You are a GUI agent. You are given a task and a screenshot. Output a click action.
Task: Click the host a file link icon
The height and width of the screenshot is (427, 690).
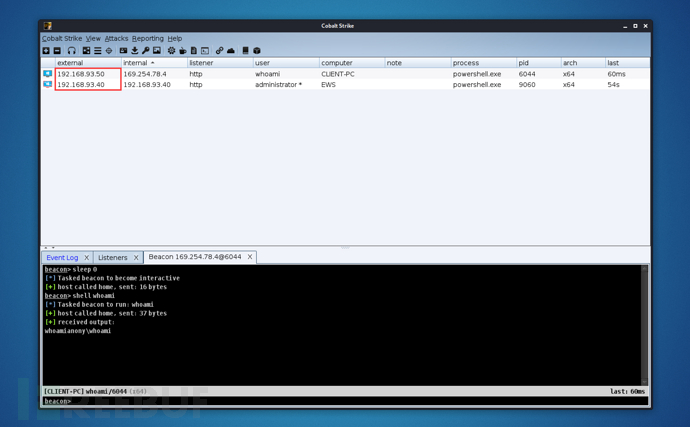click(x=220, y=51)
